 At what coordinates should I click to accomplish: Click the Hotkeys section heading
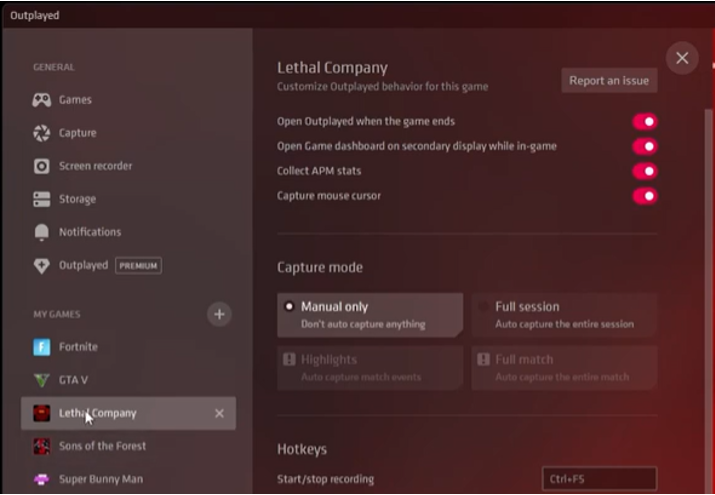[x=302, y=449]
